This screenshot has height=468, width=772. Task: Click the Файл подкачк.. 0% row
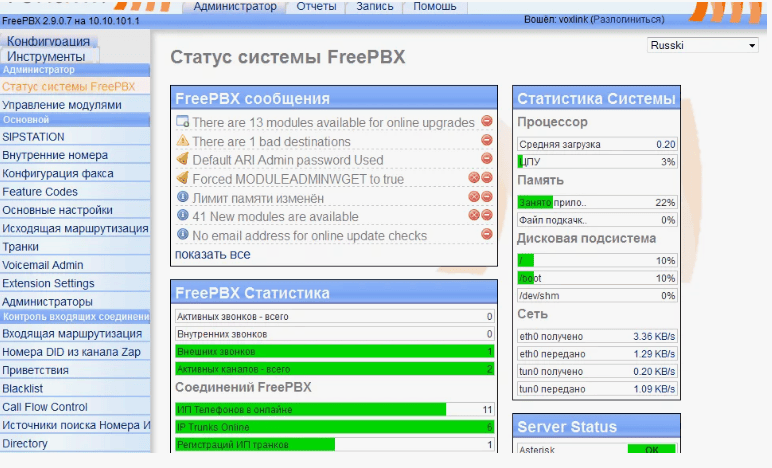click(597, 220)
